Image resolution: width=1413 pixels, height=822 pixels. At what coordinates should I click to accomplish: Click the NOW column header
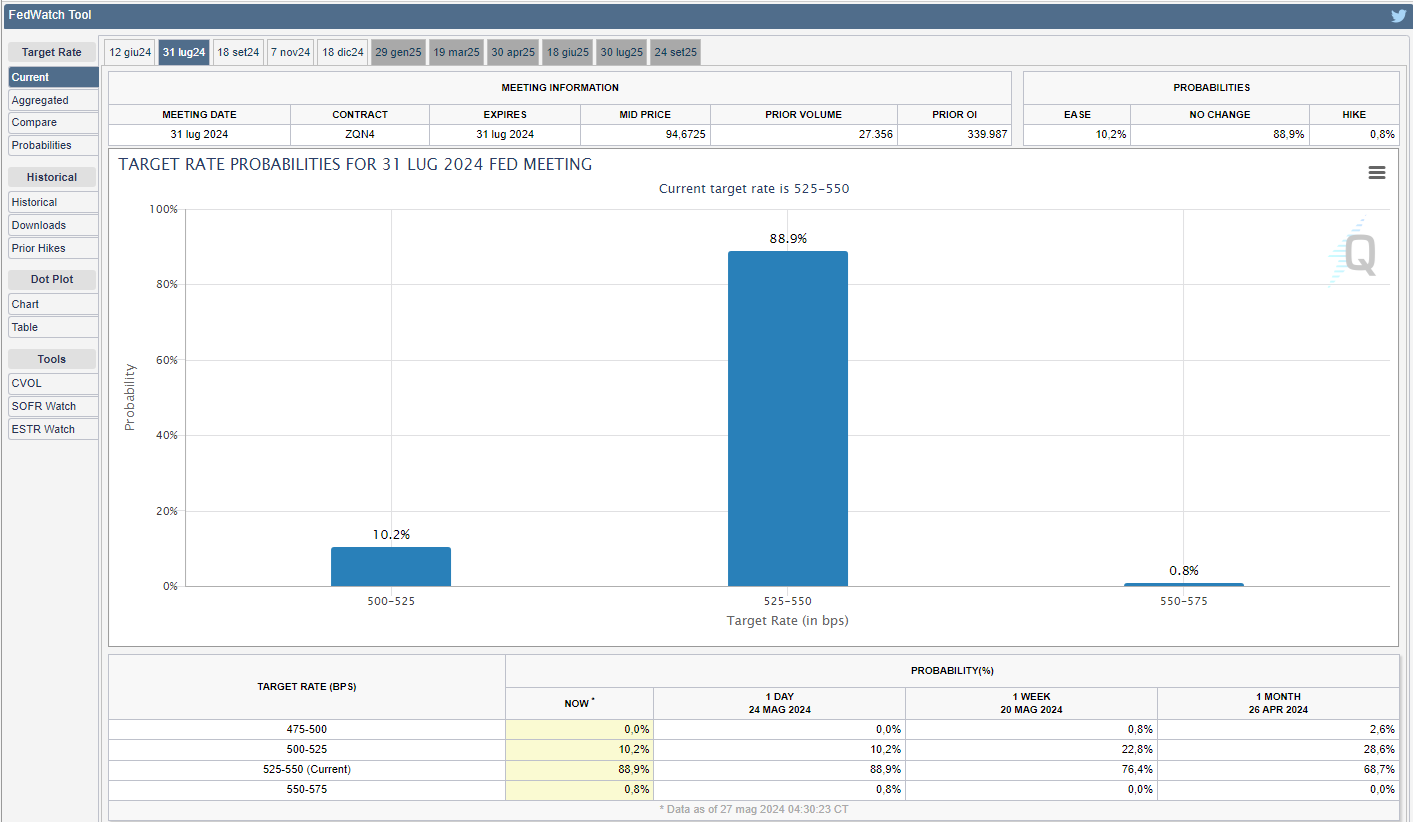579,703
